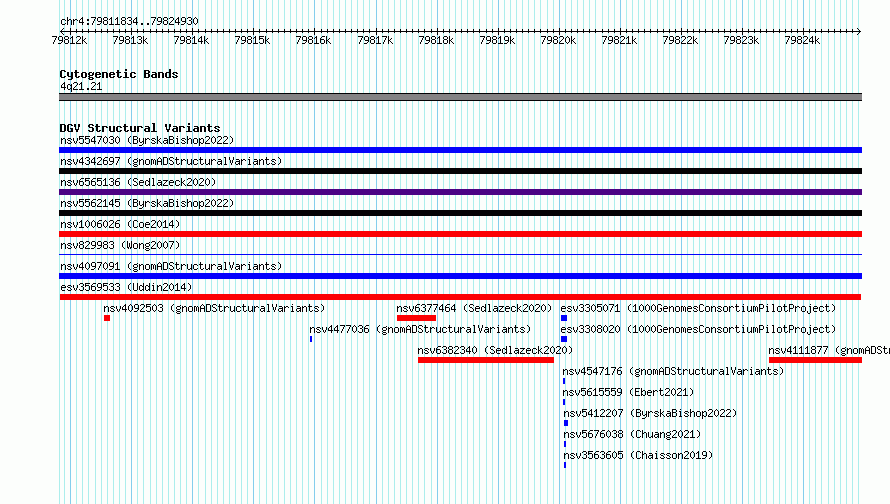Click the purple bar under nsv6565136
This screenshot has height=504, width=890.
(x=460, y=192)
